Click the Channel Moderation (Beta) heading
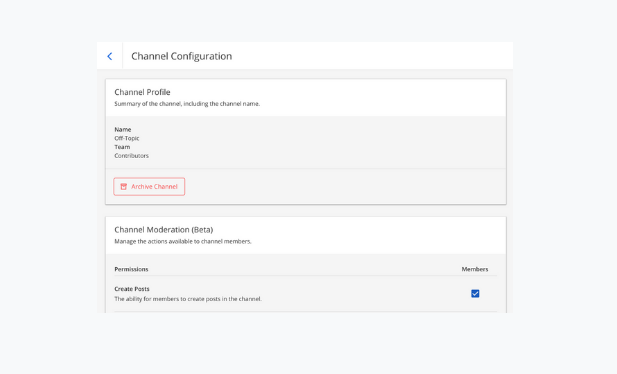The image size is (617, 374). tap(164, 230)
